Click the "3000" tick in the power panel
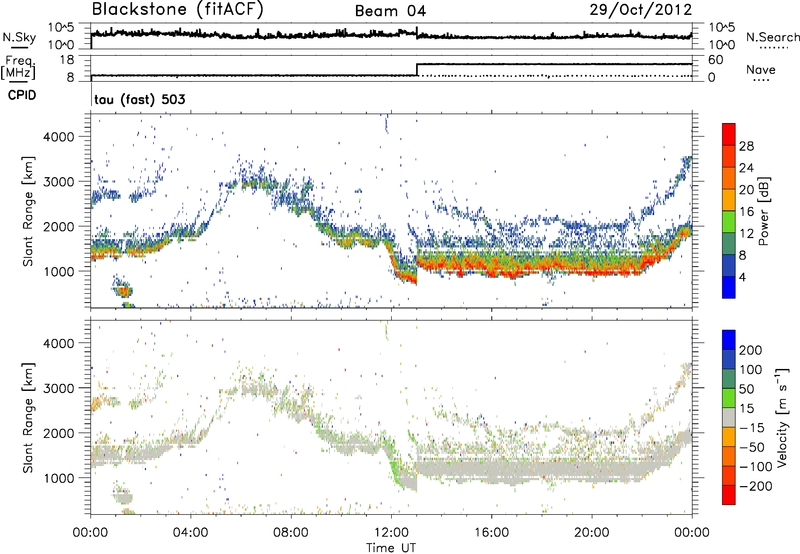Screen dimensions: 800x554 pos(58,182)
